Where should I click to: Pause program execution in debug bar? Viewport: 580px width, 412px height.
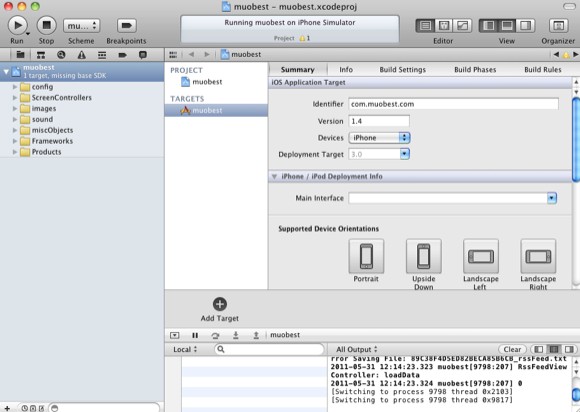pyautogui.click(x=195, y=335)
